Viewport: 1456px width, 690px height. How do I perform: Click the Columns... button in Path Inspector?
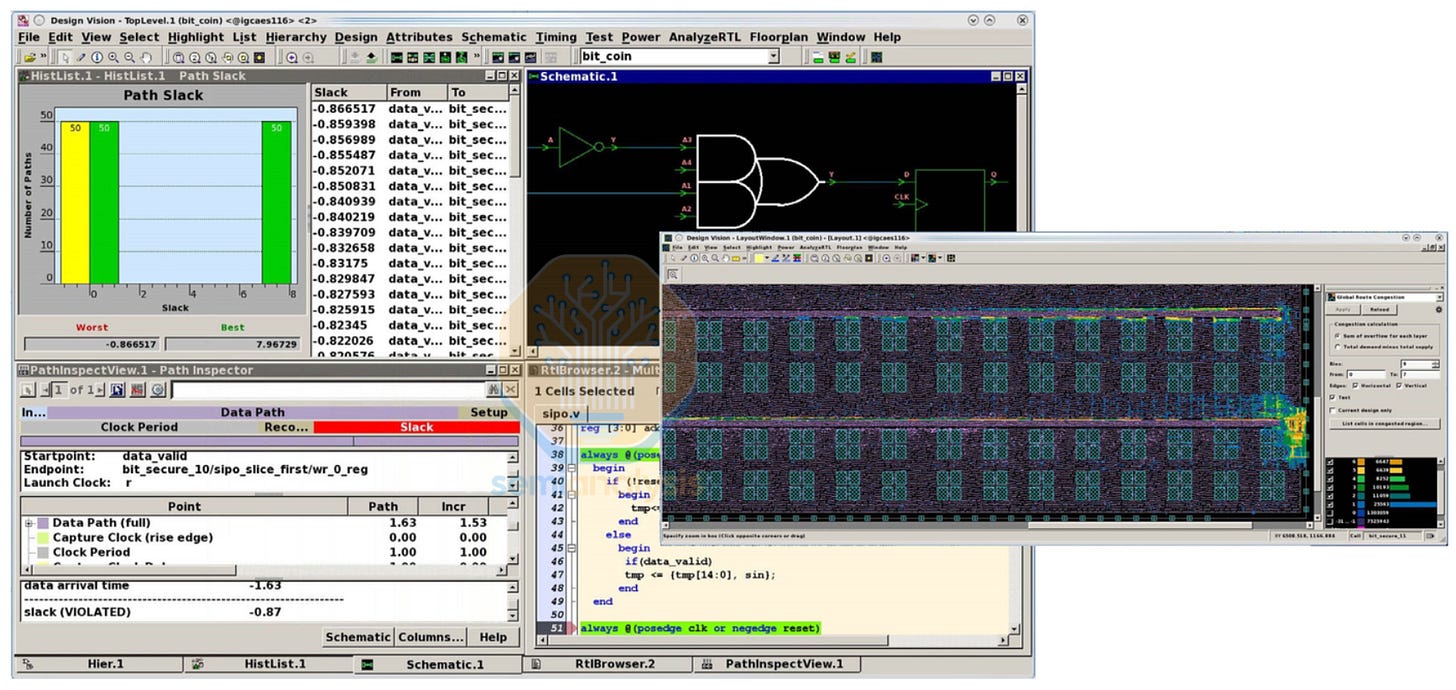click(431, 637)
